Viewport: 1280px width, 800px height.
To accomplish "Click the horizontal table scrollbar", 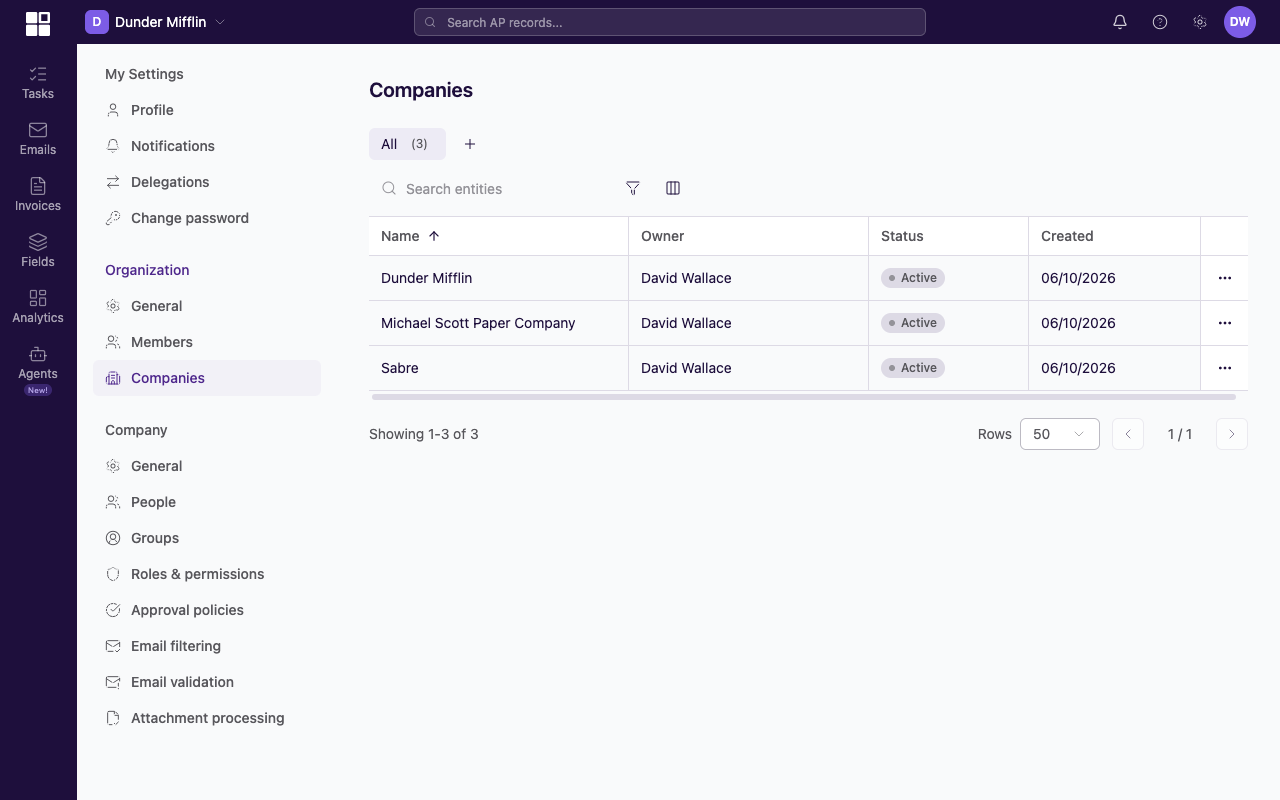I will pos(804,397).
